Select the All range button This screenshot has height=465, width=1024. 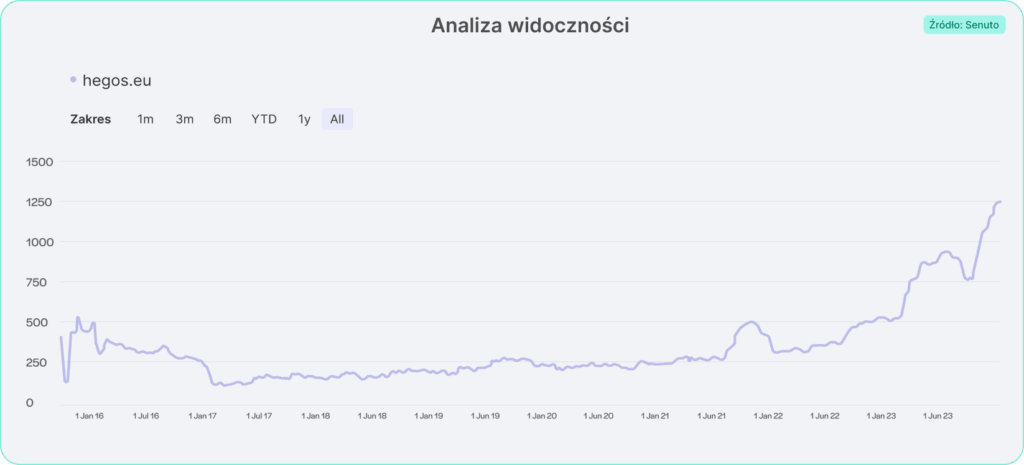[x=337, y=119]
